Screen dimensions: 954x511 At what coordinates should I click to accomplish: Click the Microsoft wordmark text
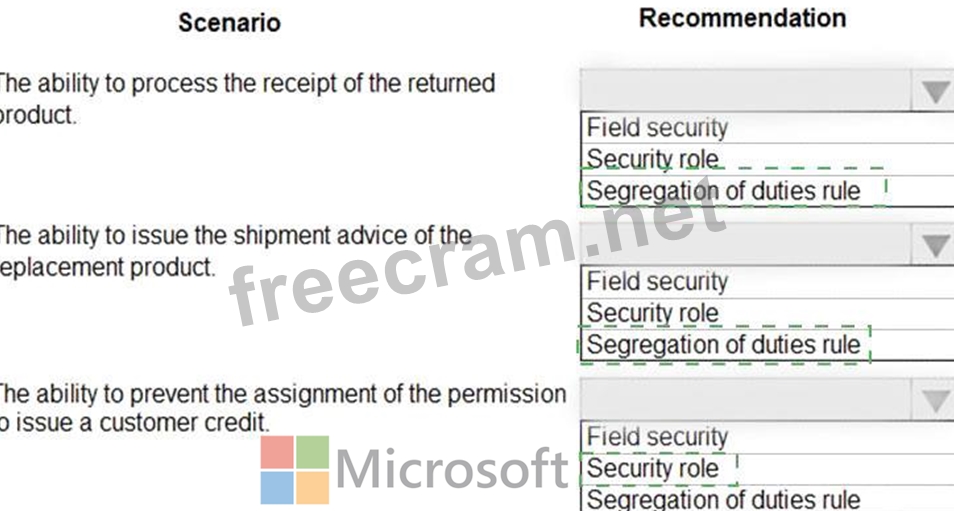[452, 469]
